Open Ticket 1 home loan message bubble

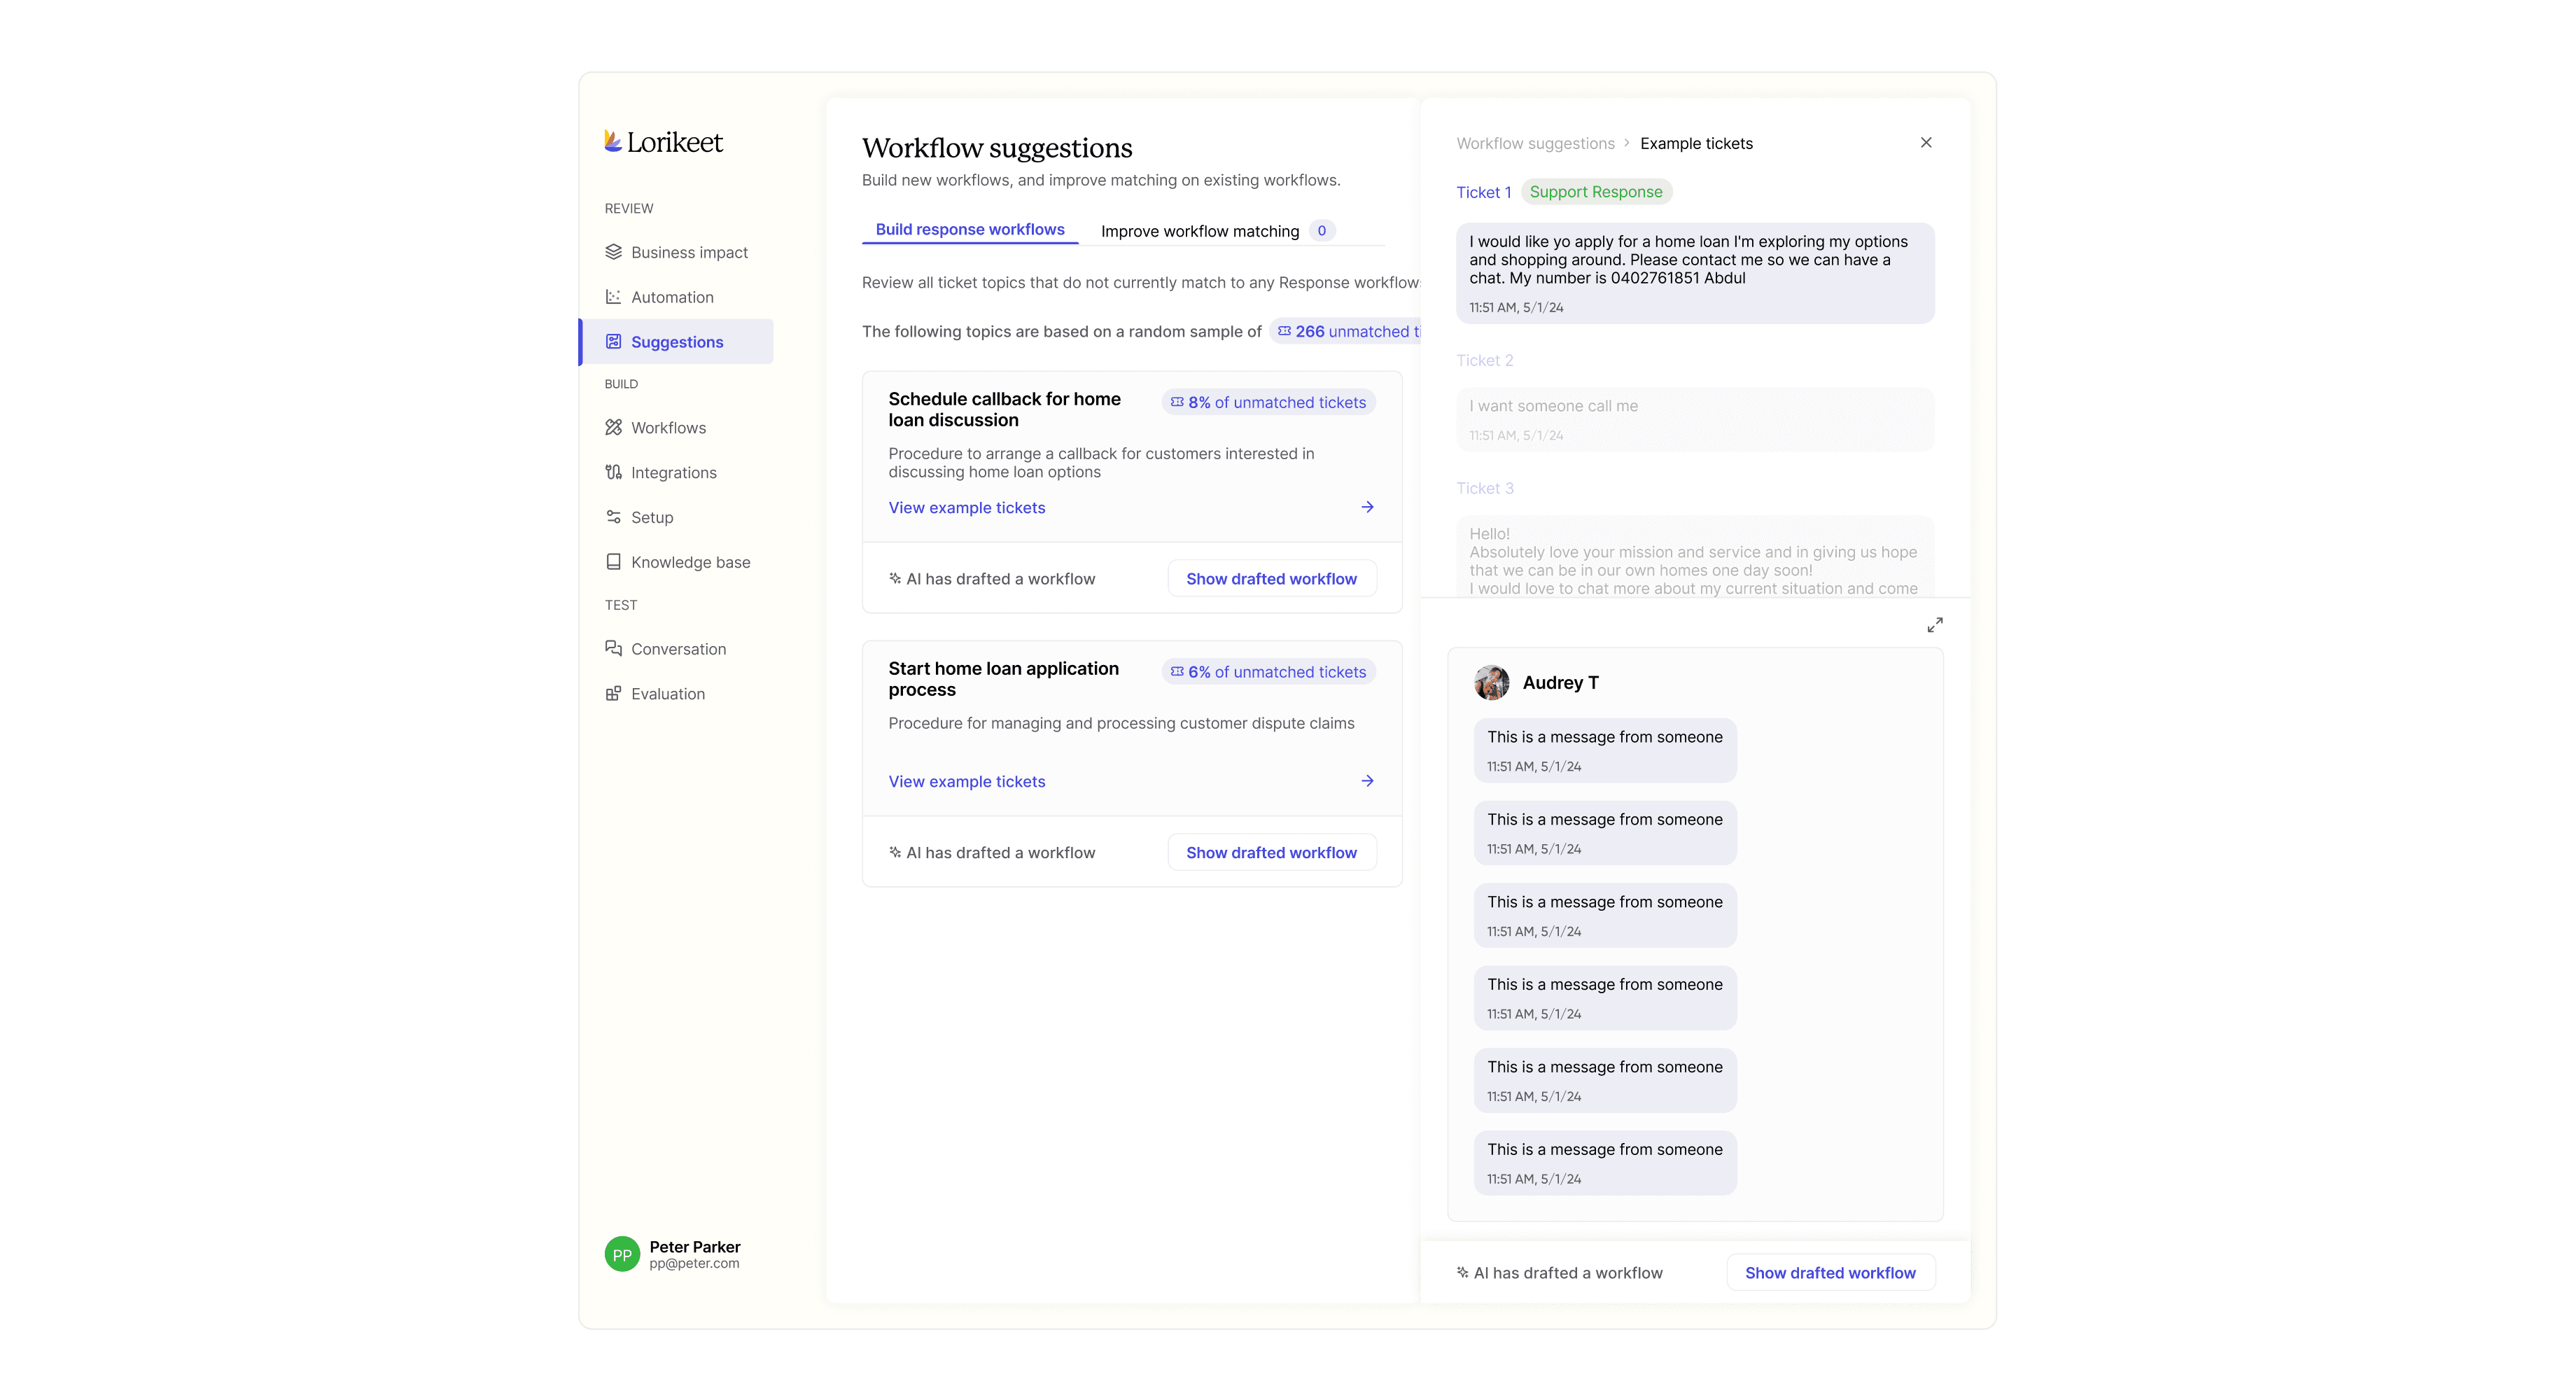[x=1695, y=273]
